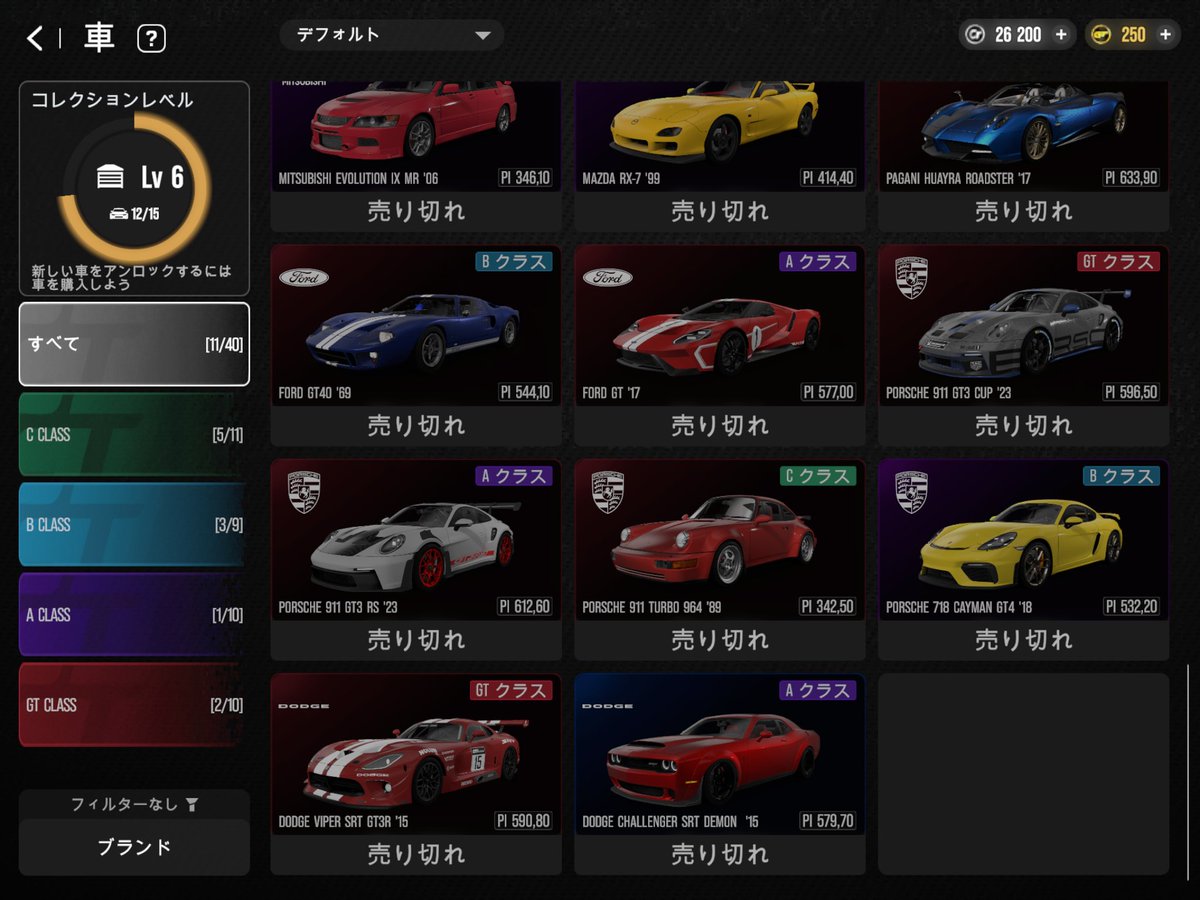Click the Dodge logo on Viper SRT GT3R card
The width and height of the screenshot is (1200, 900).
pyautogui.click(x=303, y=706)
